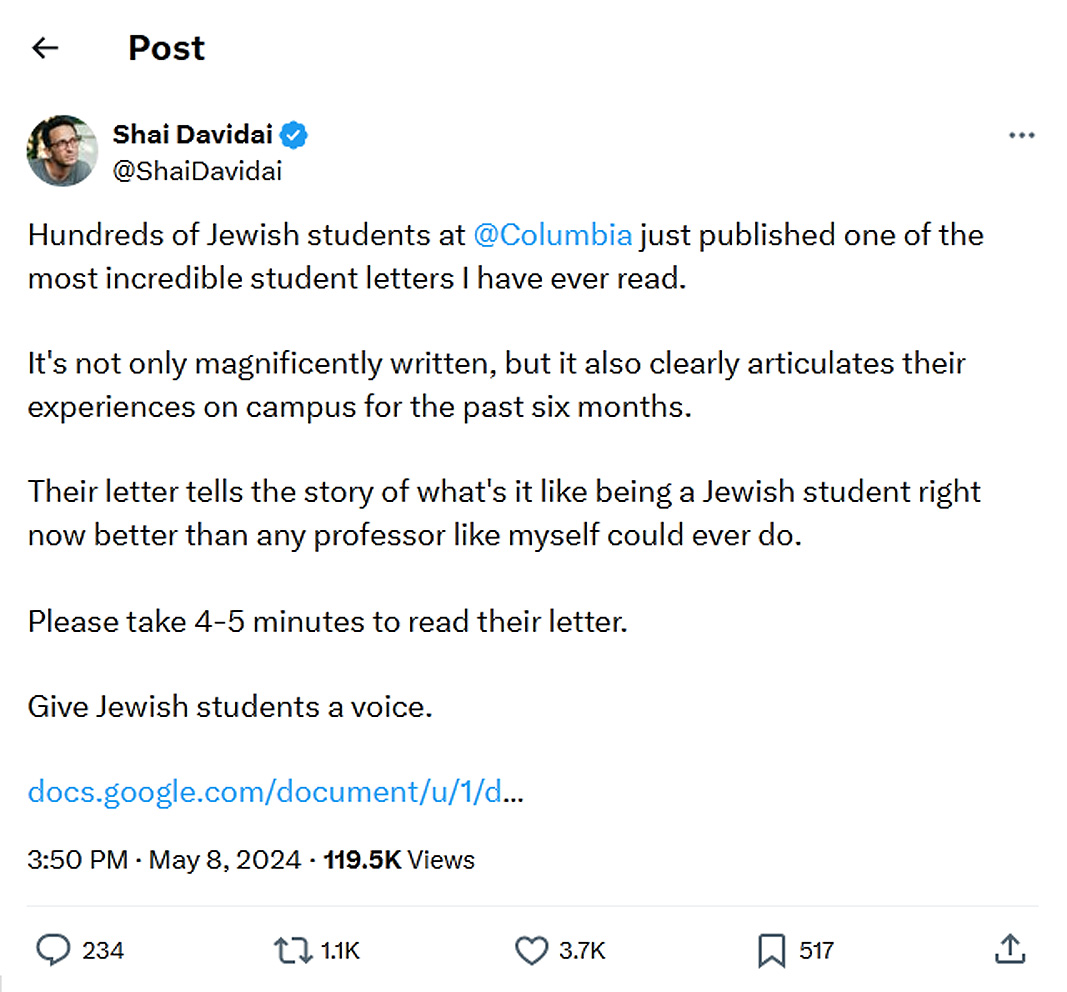Click the "Give Jewish students a voice" text
1067x992 pixels.
pyautogui.click(x=230, y=706)
